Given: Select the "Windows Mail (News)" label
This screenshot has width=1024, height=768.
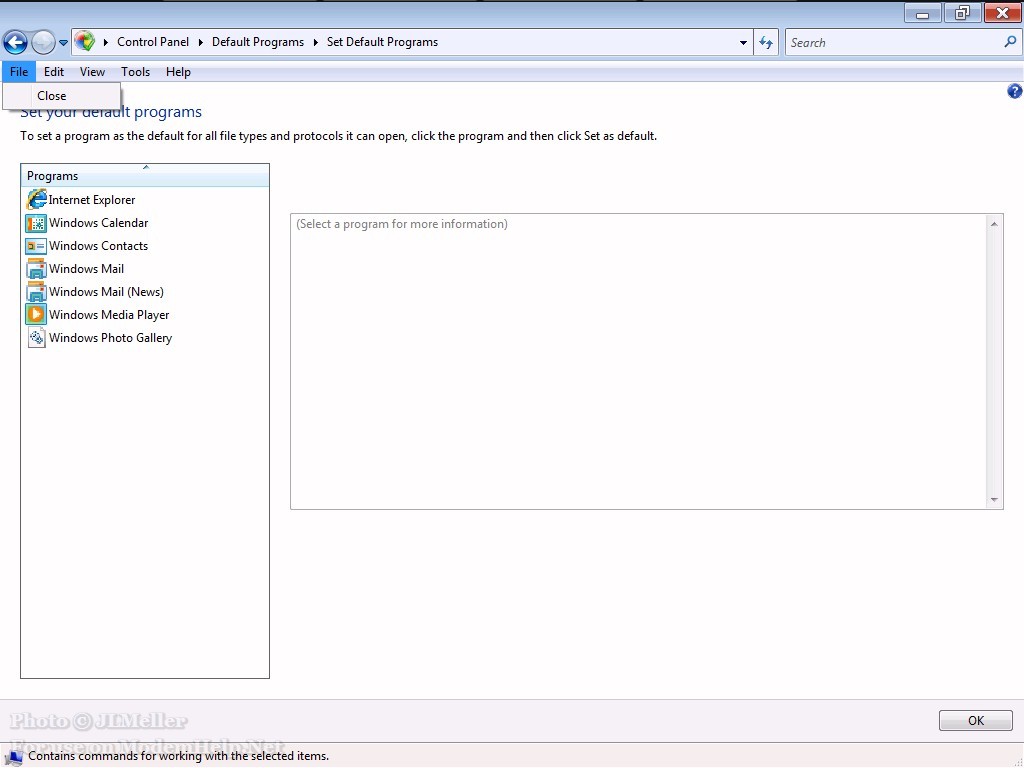Looking at the screenshot, I should point(106,292).
